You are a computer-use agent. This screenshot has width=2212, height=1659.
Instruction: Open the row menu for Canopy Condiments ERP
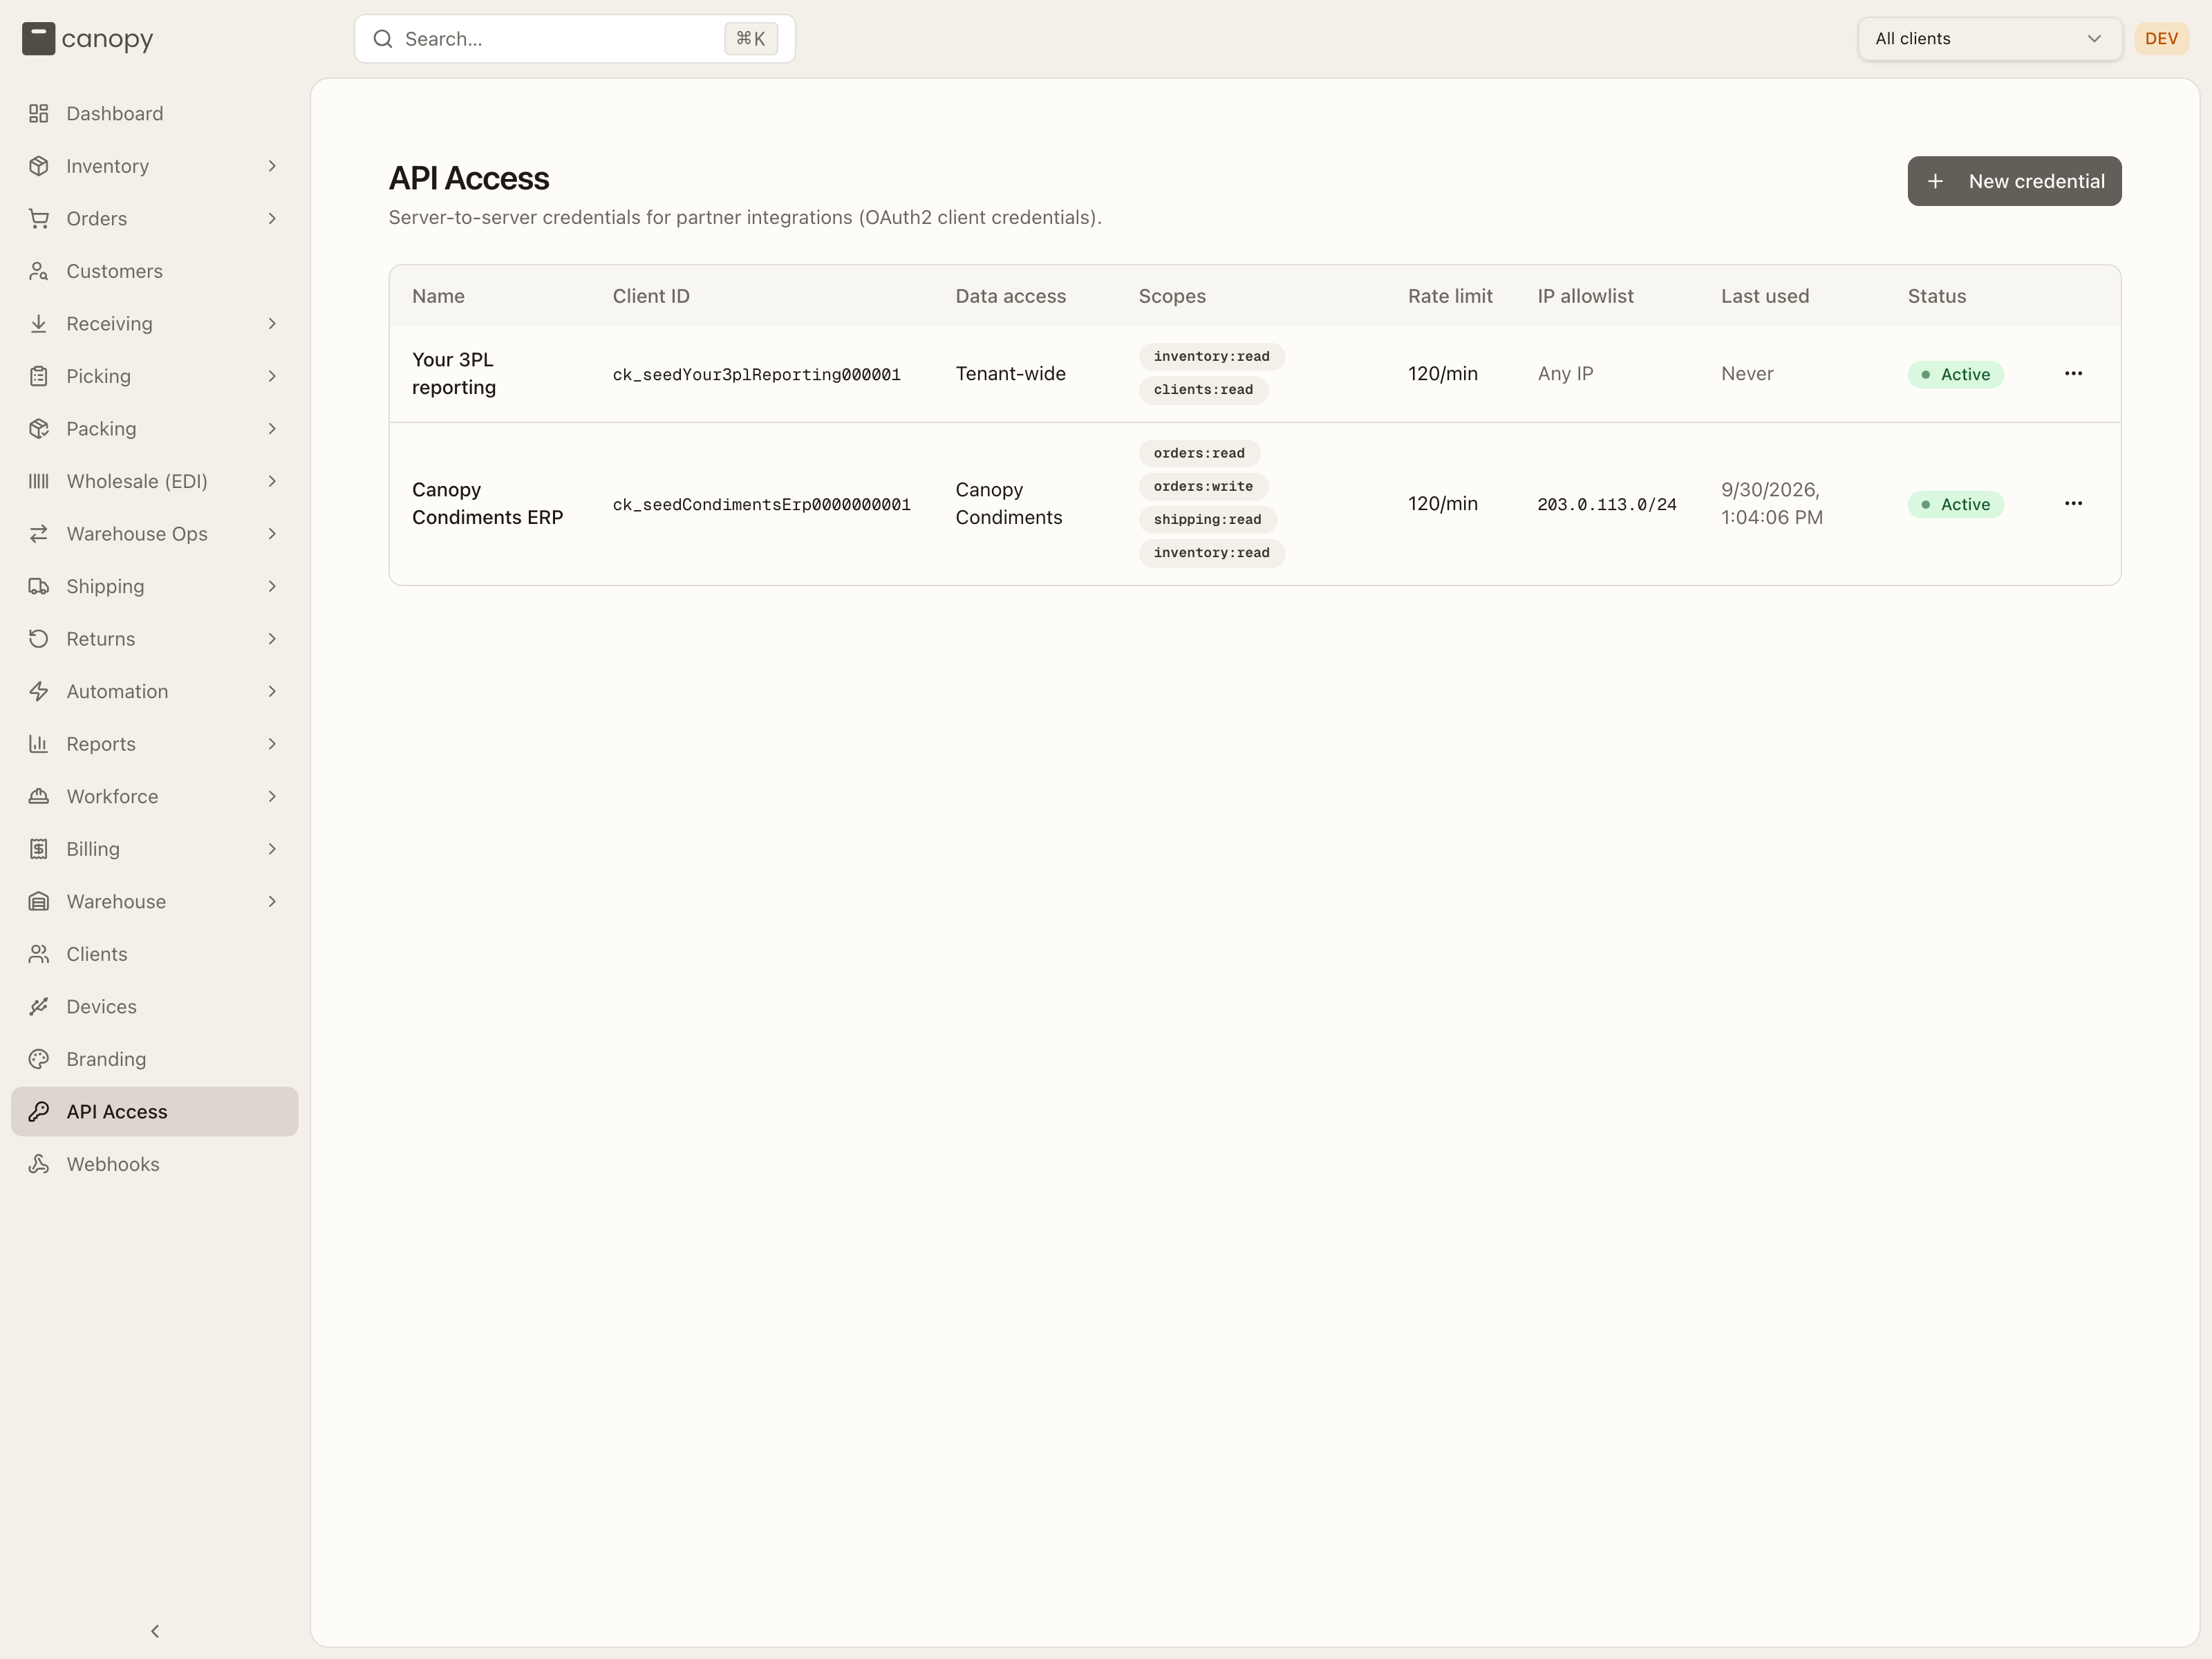pos(2073,504)
